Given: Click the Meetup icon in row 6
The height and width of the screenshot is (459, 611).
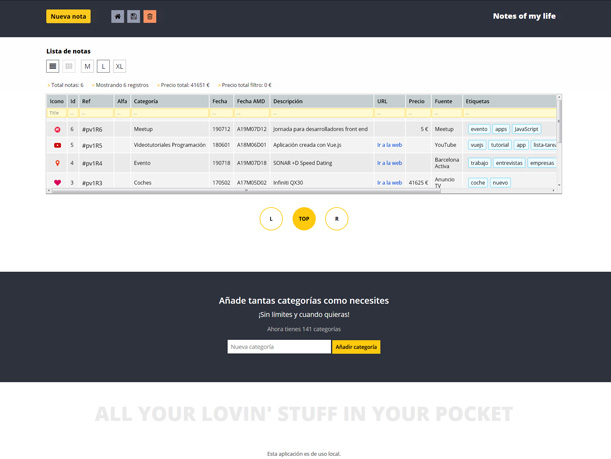Looking at the screenshot, I should pyautogui.click(x=57, y=129).
